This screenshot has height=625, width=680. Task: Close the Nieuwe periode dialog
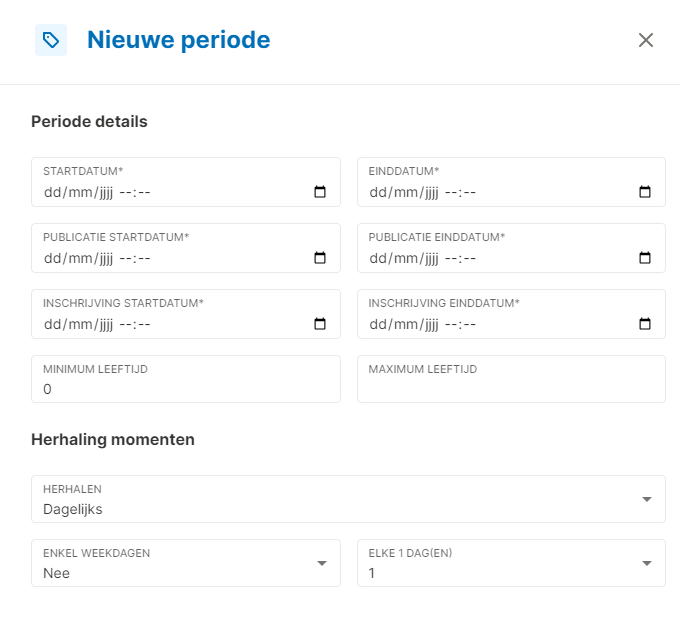pos(646,40)
